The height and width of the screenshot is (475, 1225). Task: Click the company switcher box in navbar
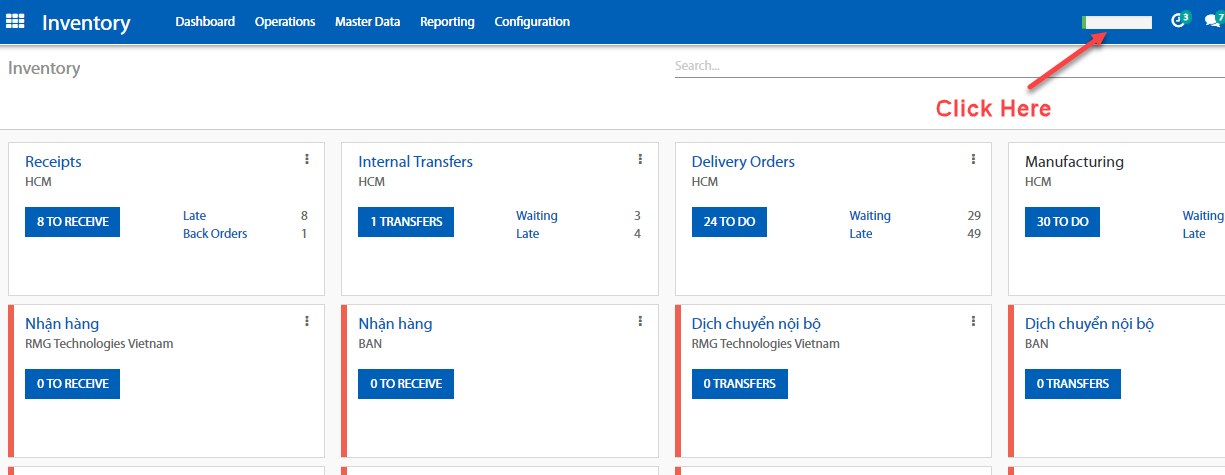[x=1117, y=22]
